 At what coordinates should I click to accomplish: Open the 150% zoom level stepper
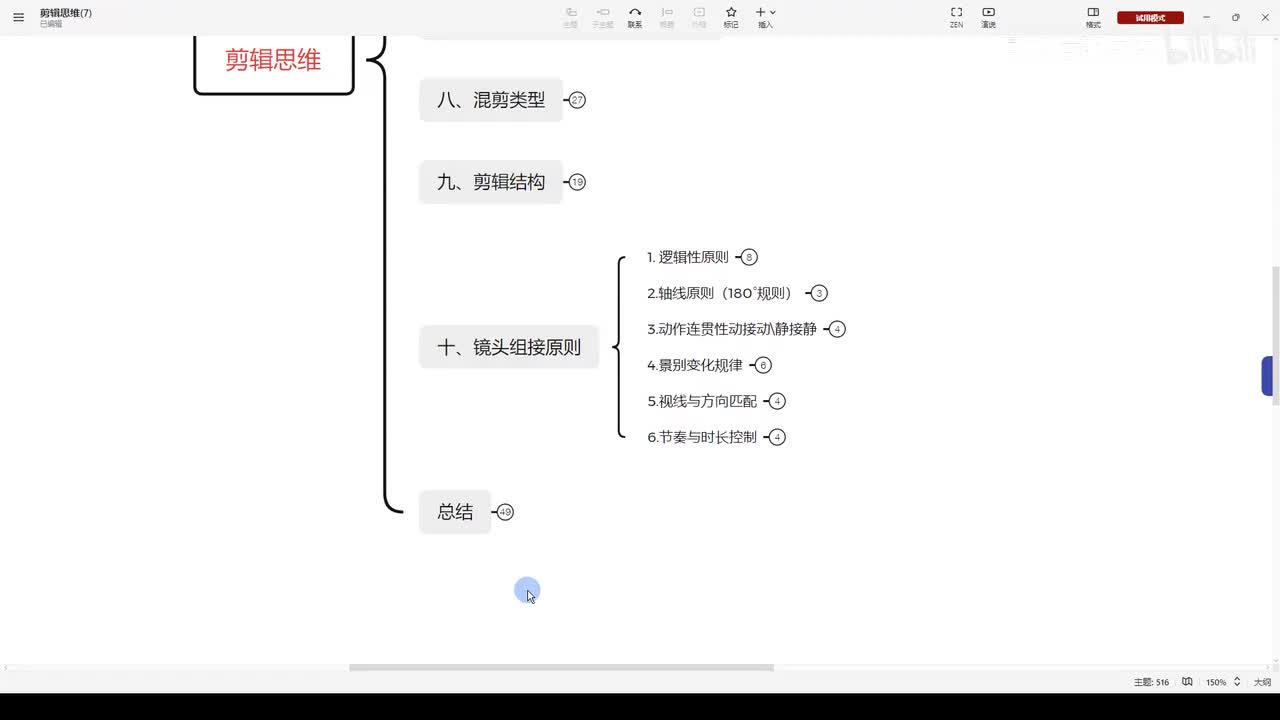point(1237,682)
